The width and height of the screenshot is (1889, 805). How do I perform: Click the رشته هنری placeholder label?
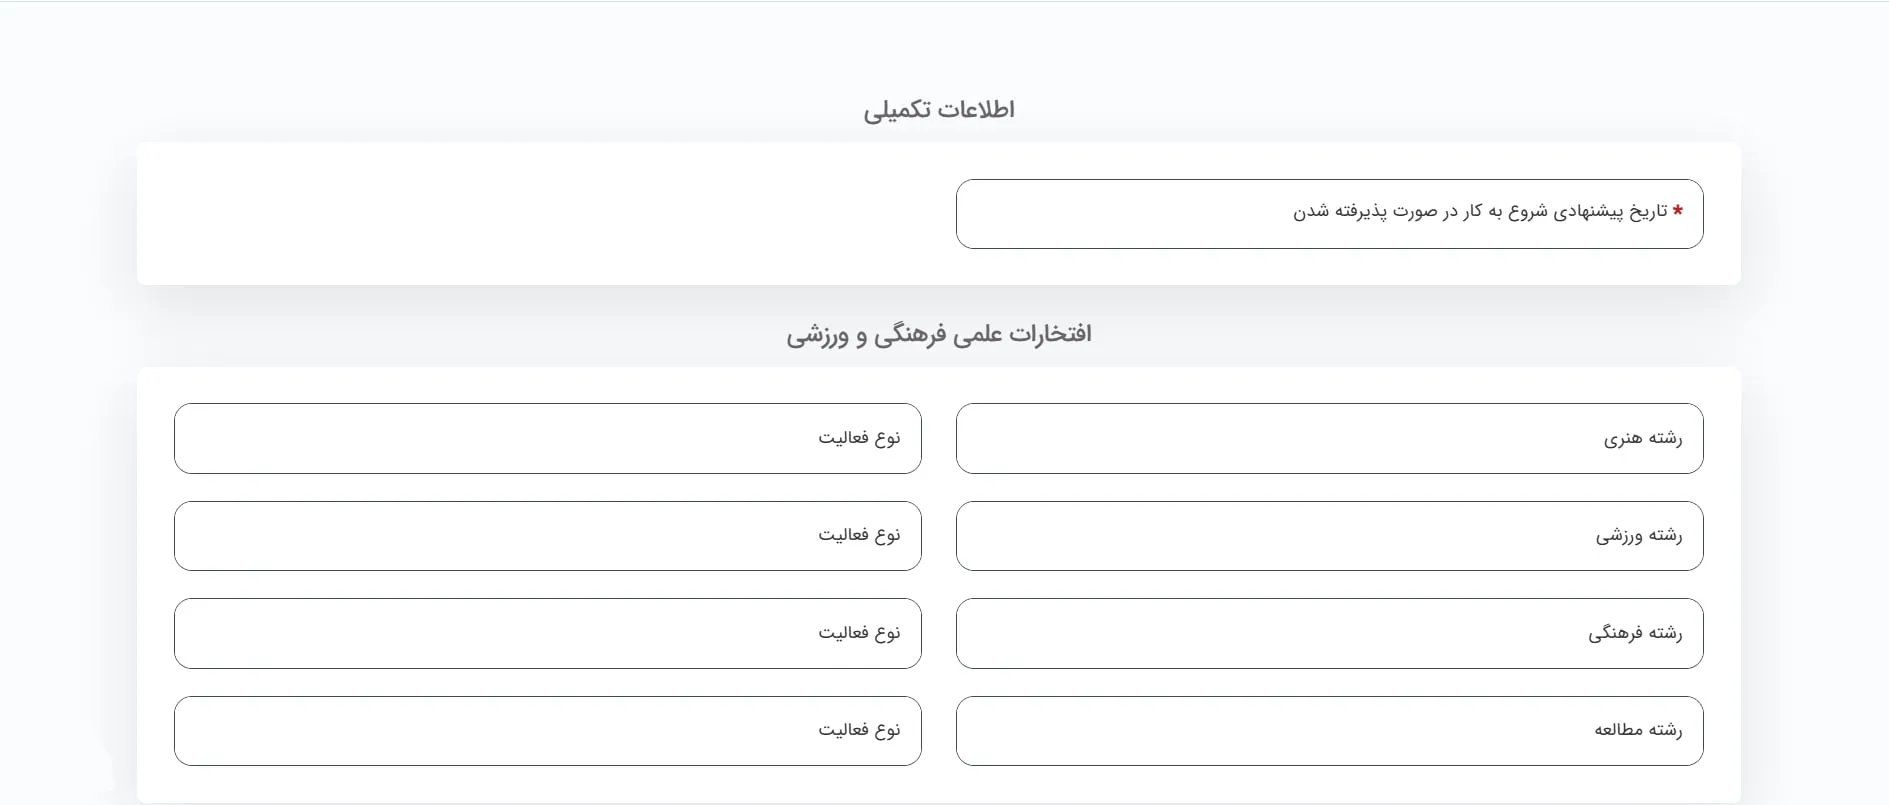(1642, 438)
